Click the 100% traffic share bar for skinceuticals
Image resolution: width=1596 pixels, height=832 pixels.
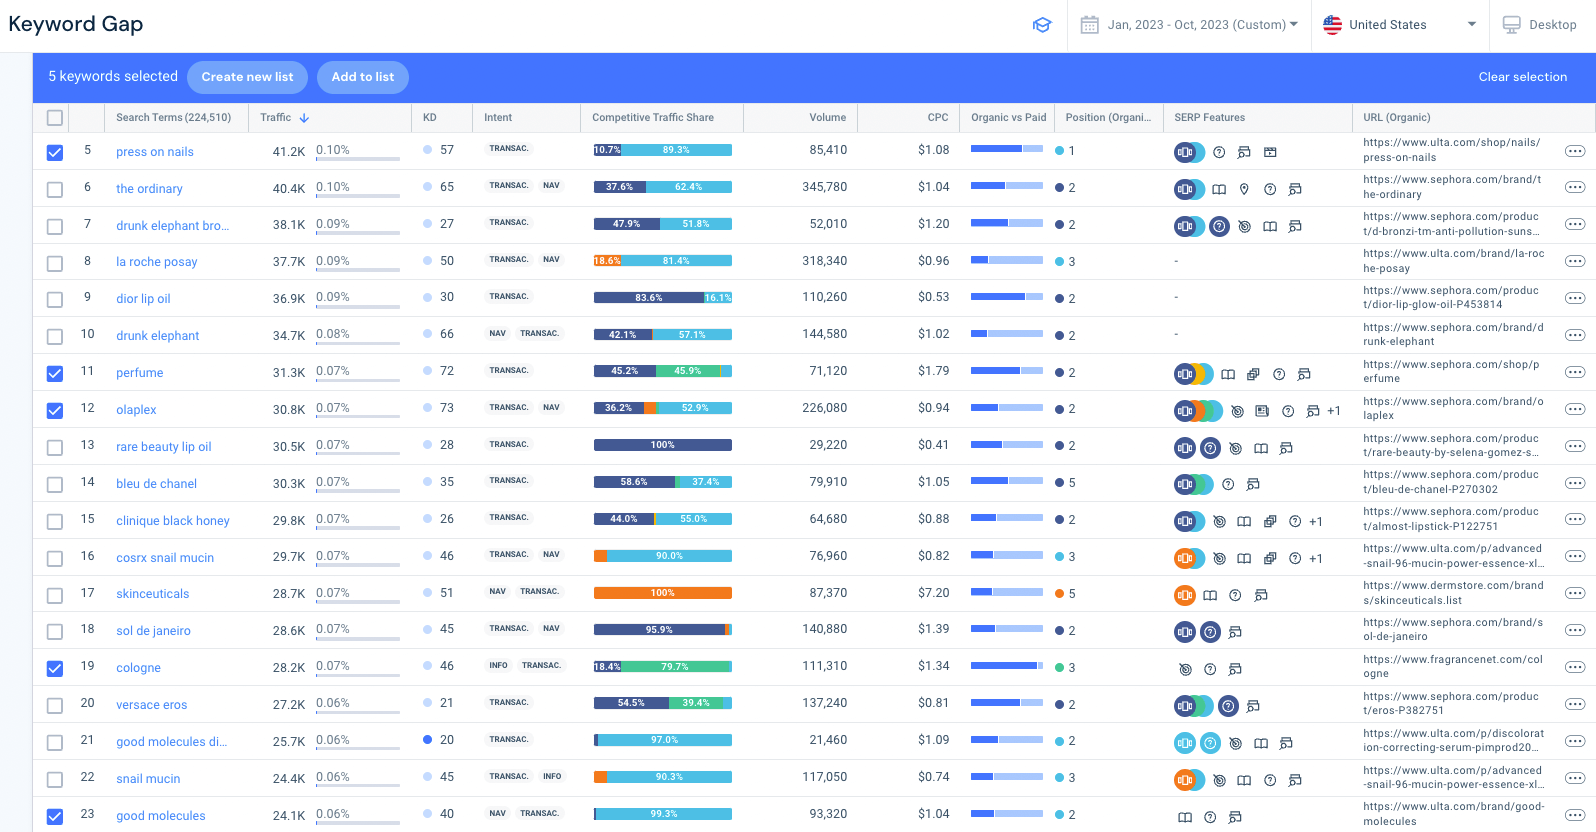(x=663, y=593)
